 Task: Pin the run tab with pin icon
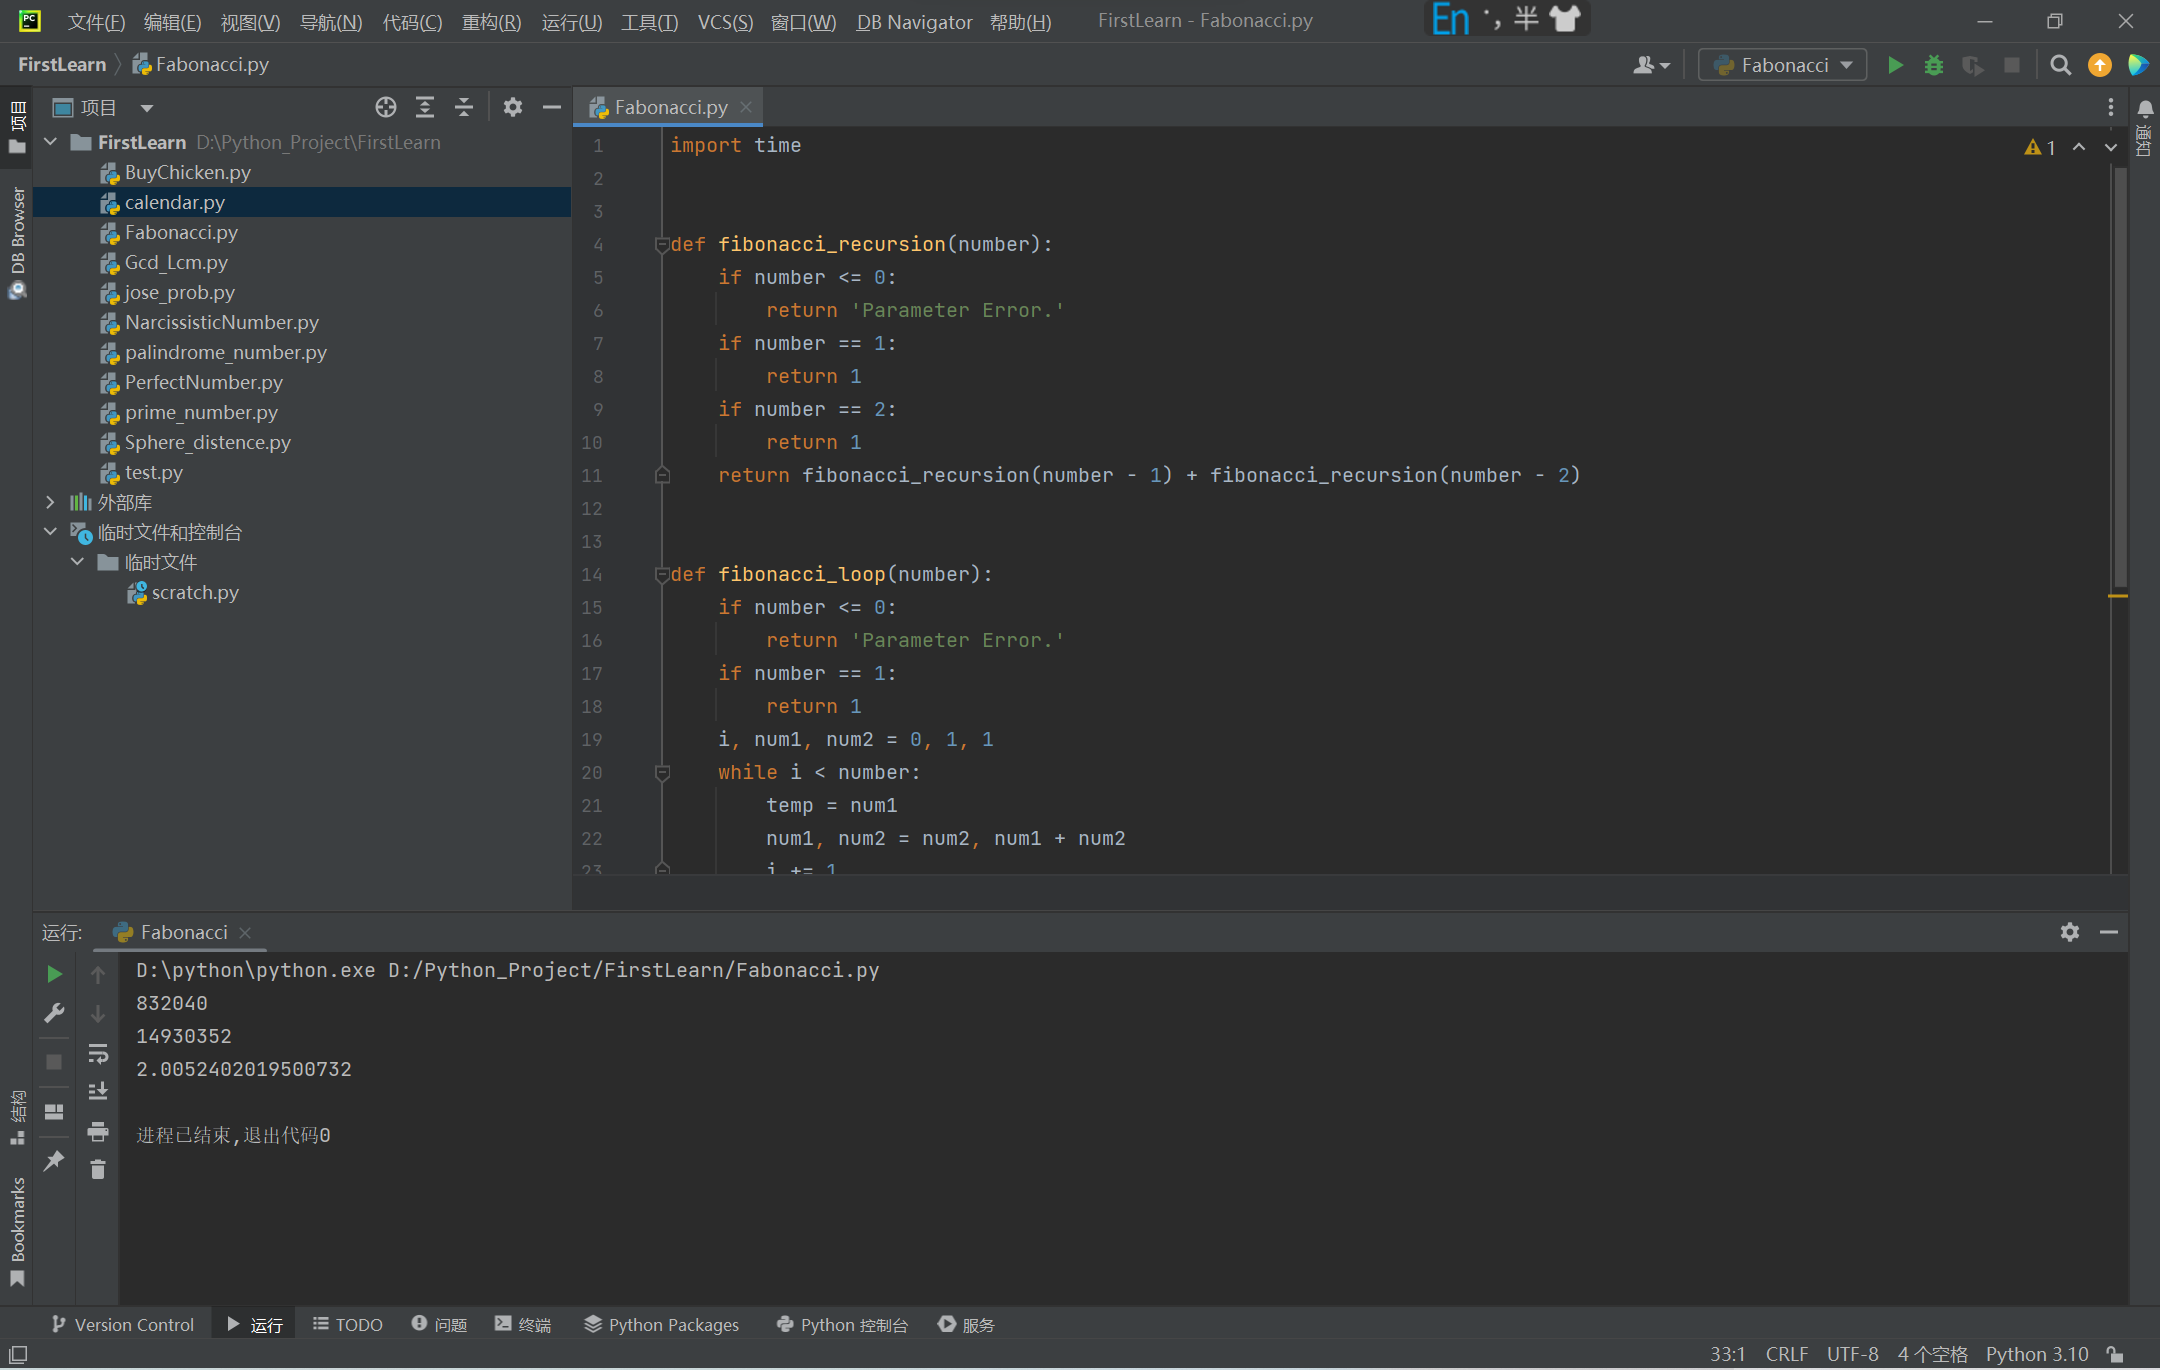point(54,1161)
